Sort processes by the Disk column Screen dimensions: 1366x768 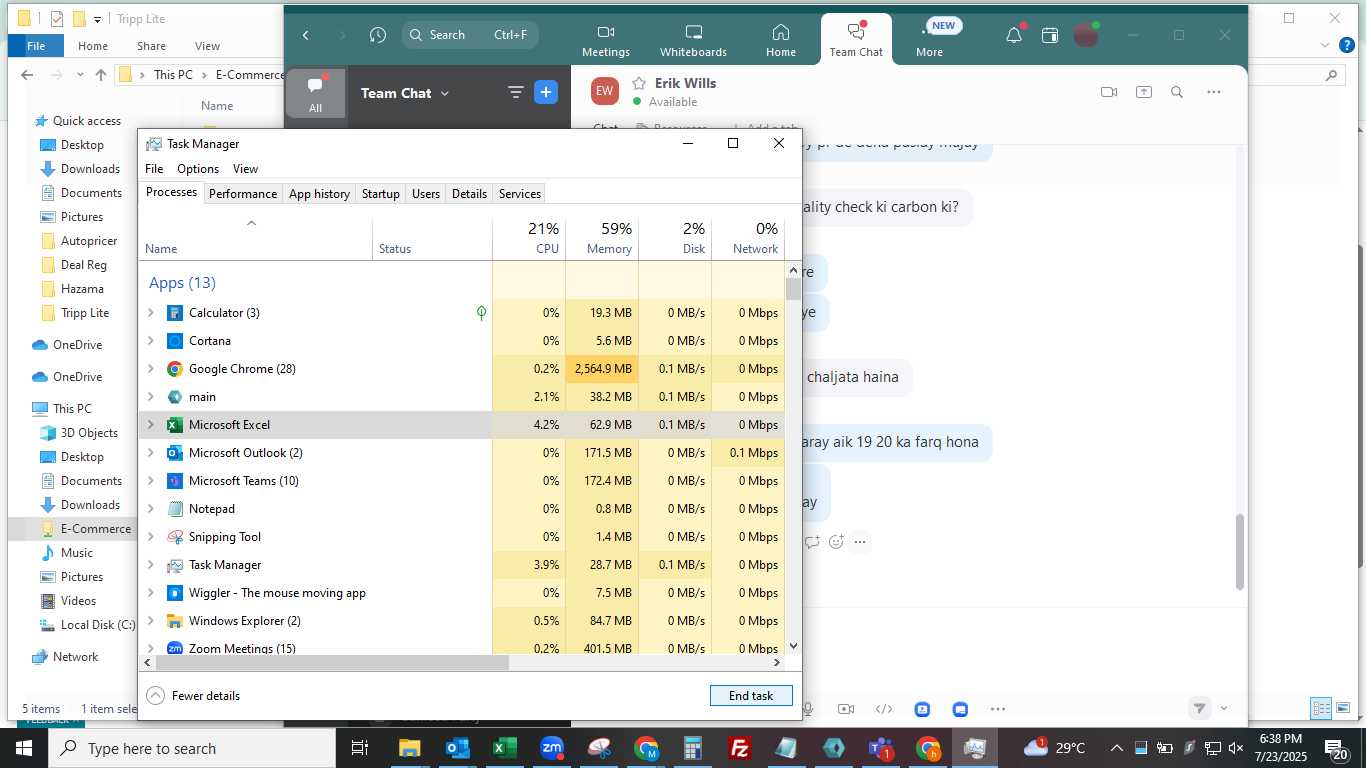[x=675, y=238]
